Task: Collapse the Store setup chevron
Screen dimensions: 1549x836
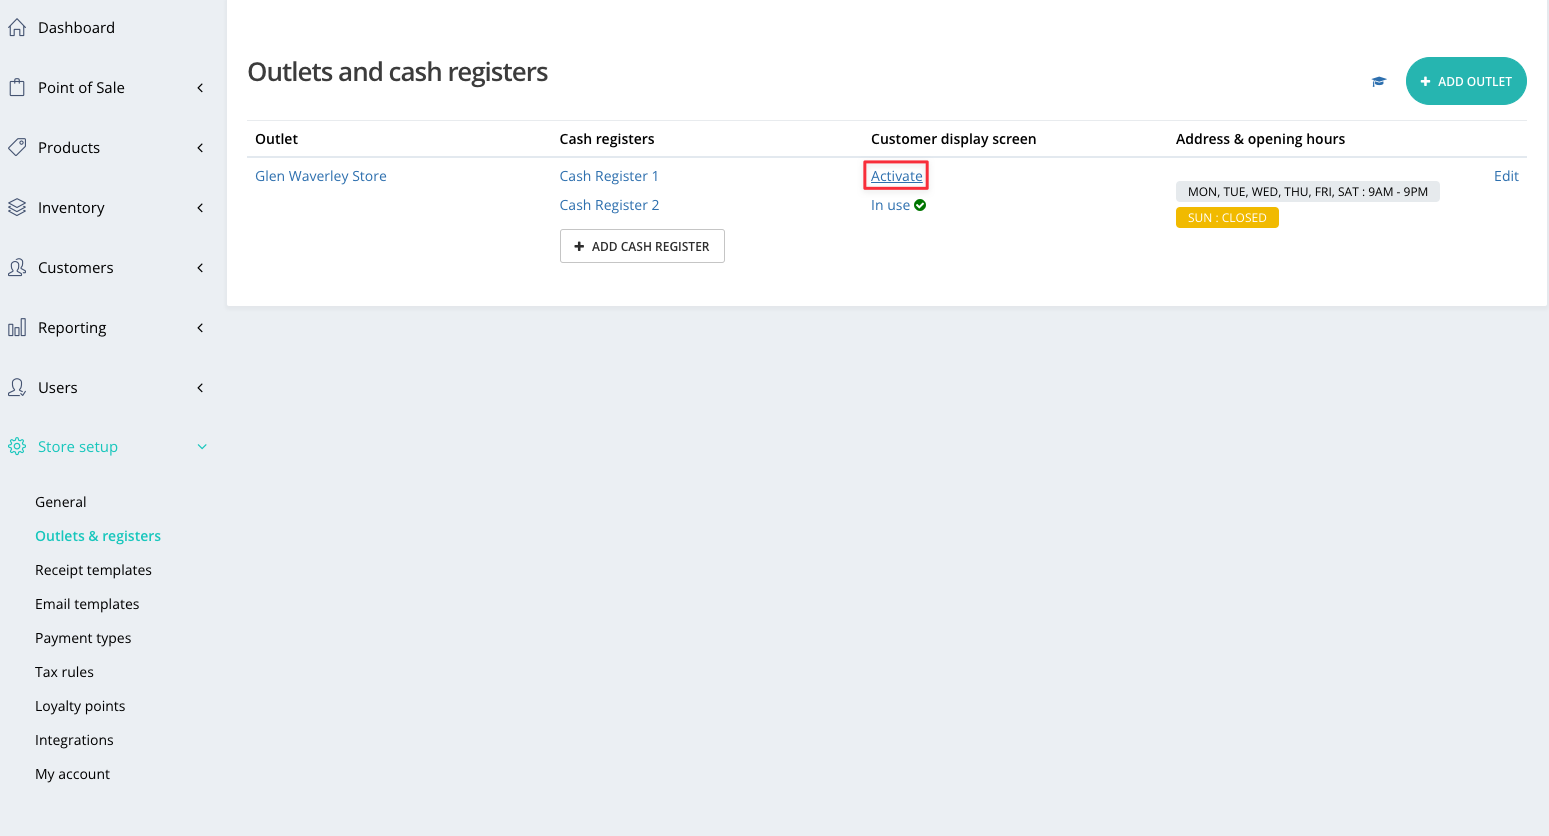Action: 202,447
